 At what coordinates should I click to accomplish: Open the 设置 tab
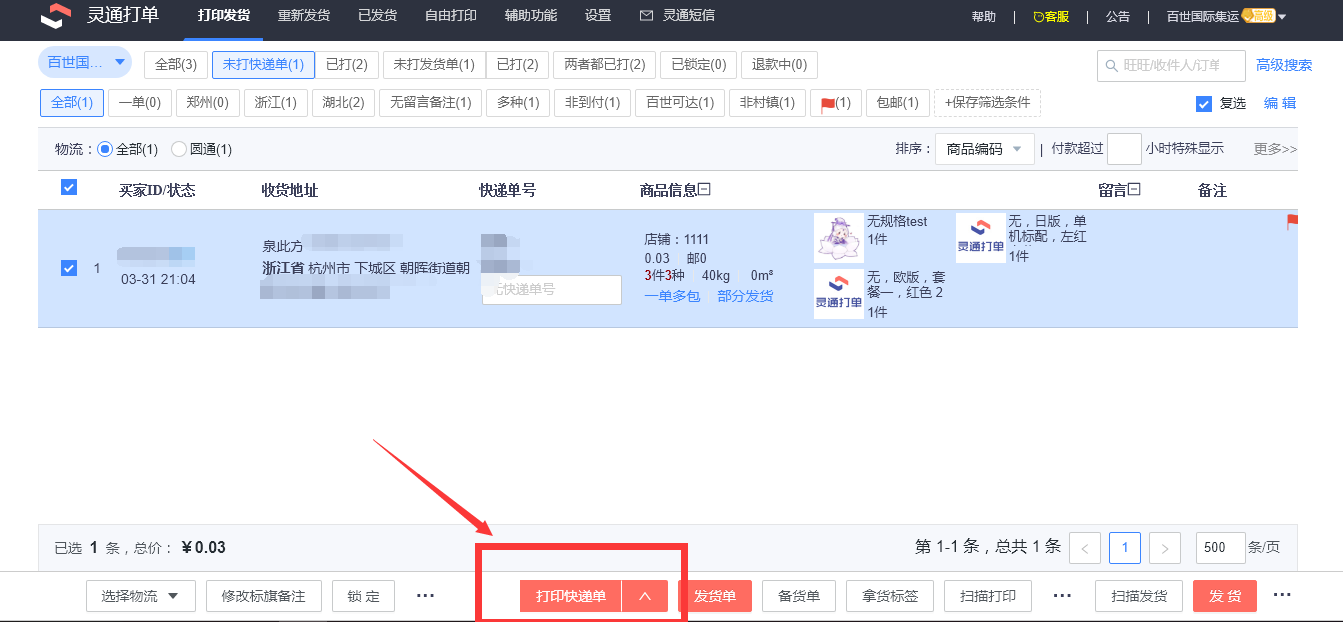pyautogui.click(x=598, y=16)
